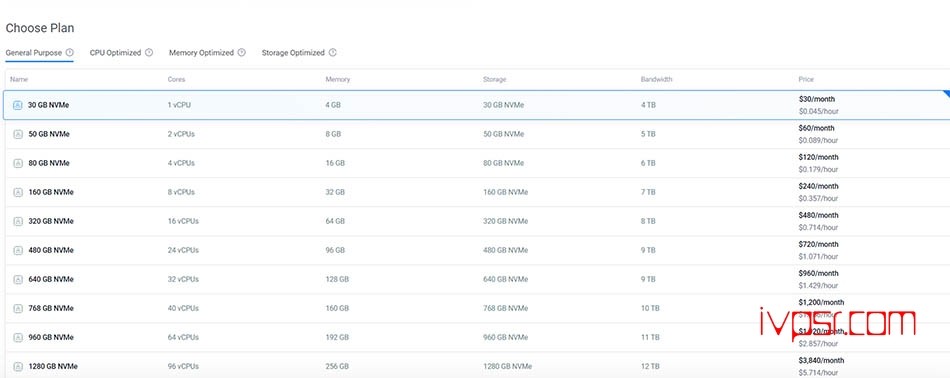The height and width of the screenshot is (378, 950).
Task: Click the info icon beside Storage Optimized
Action: click(332, 53)
